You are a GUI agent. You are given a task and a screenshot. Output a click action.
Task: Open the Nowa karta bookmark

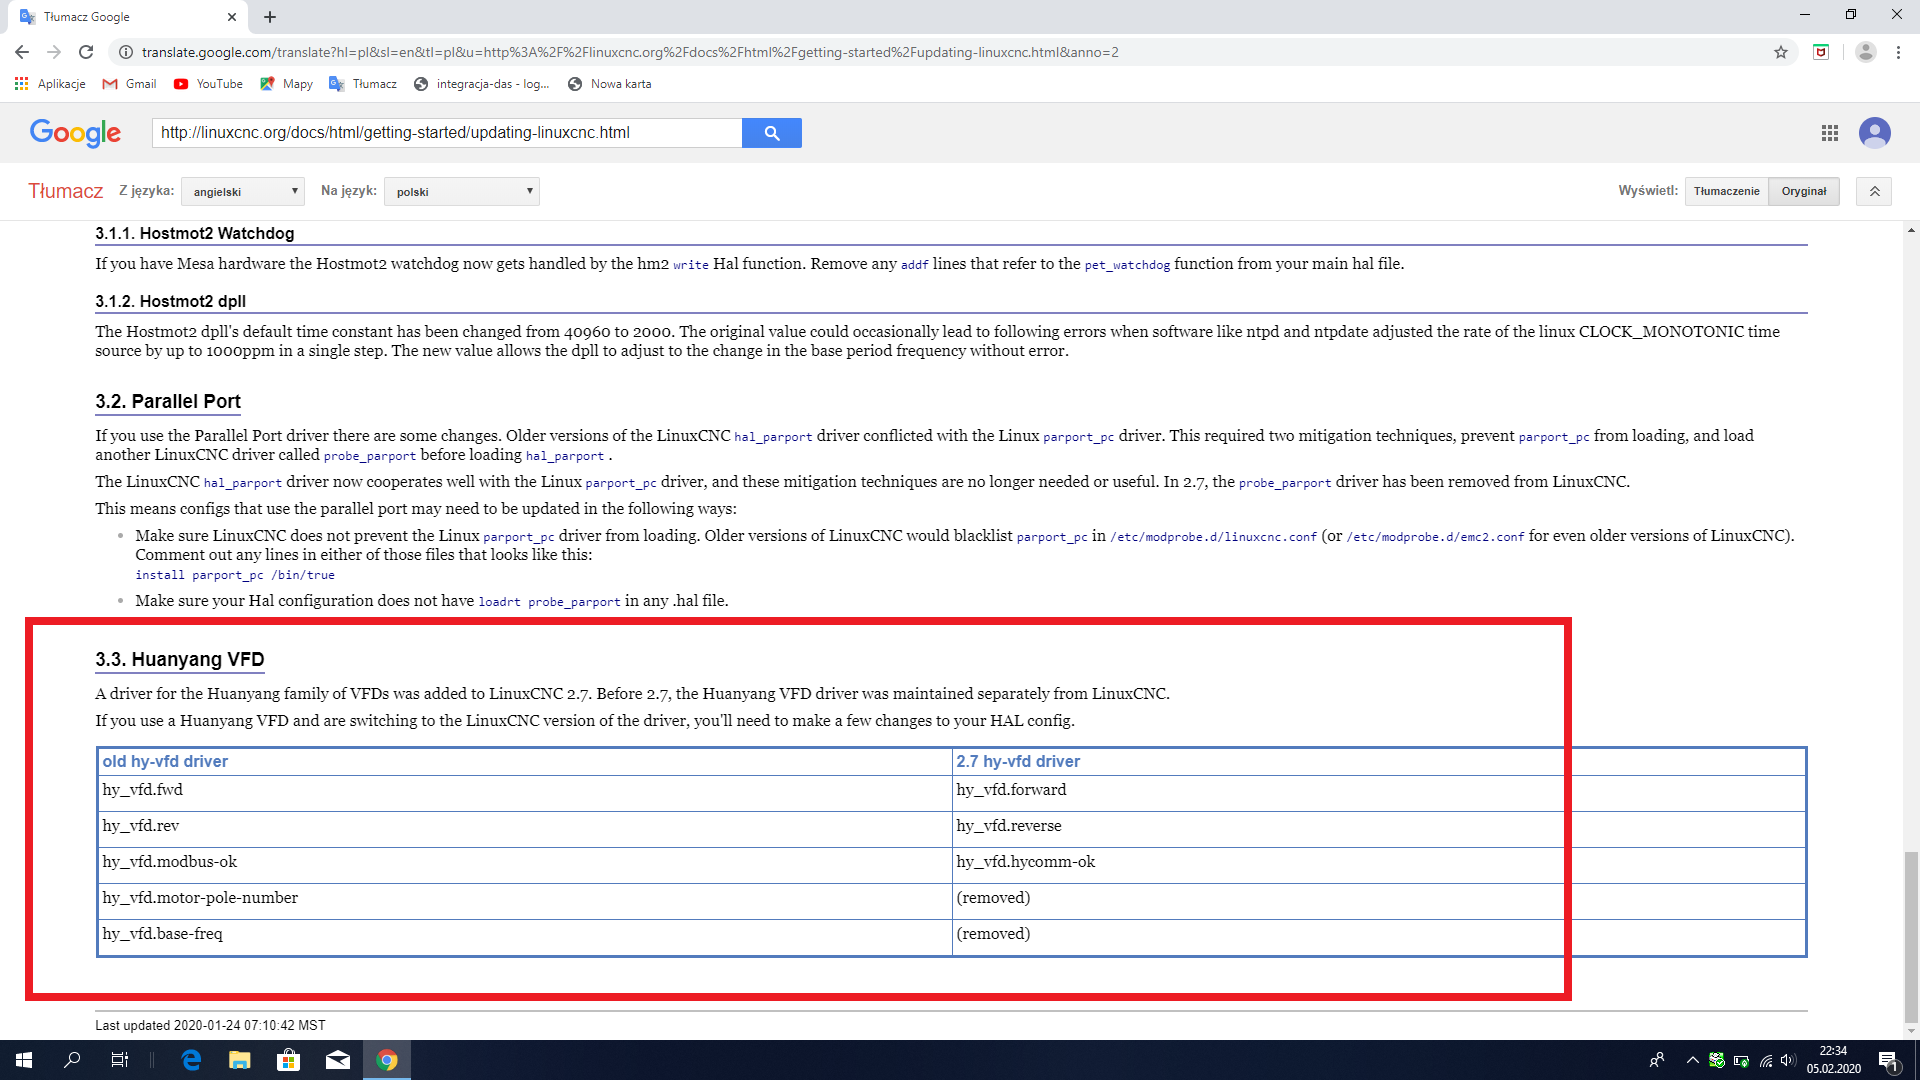coord(609,84)
